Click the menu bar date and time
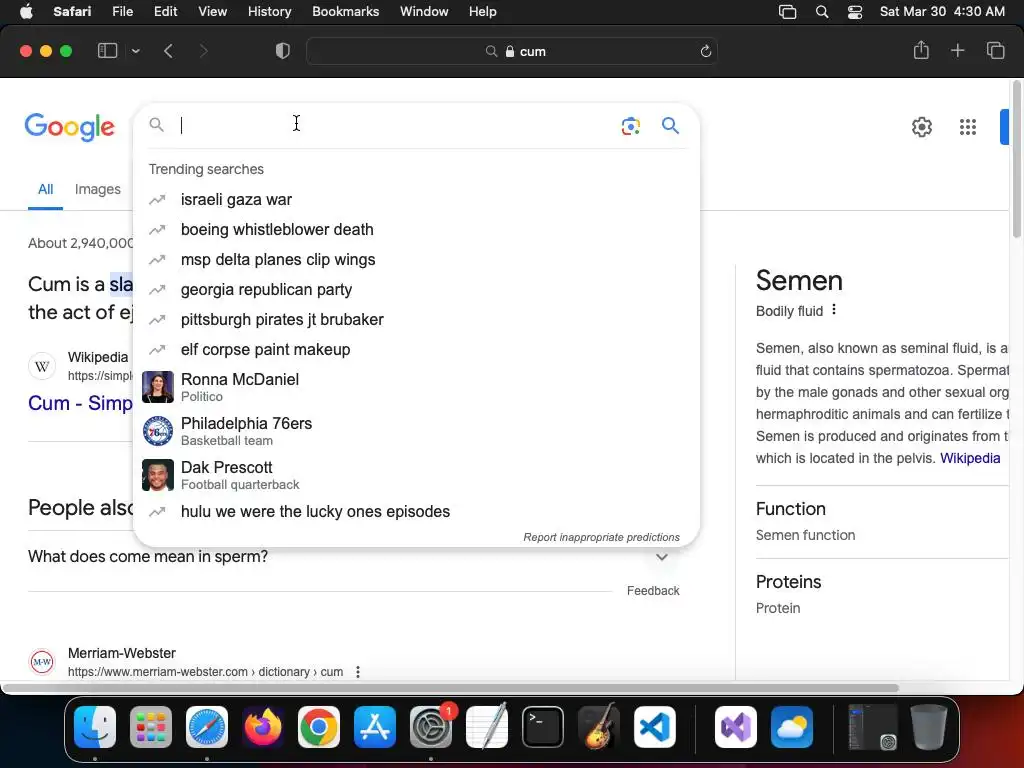This screenshot has width=1024, height=768. (x=942, y=12)
